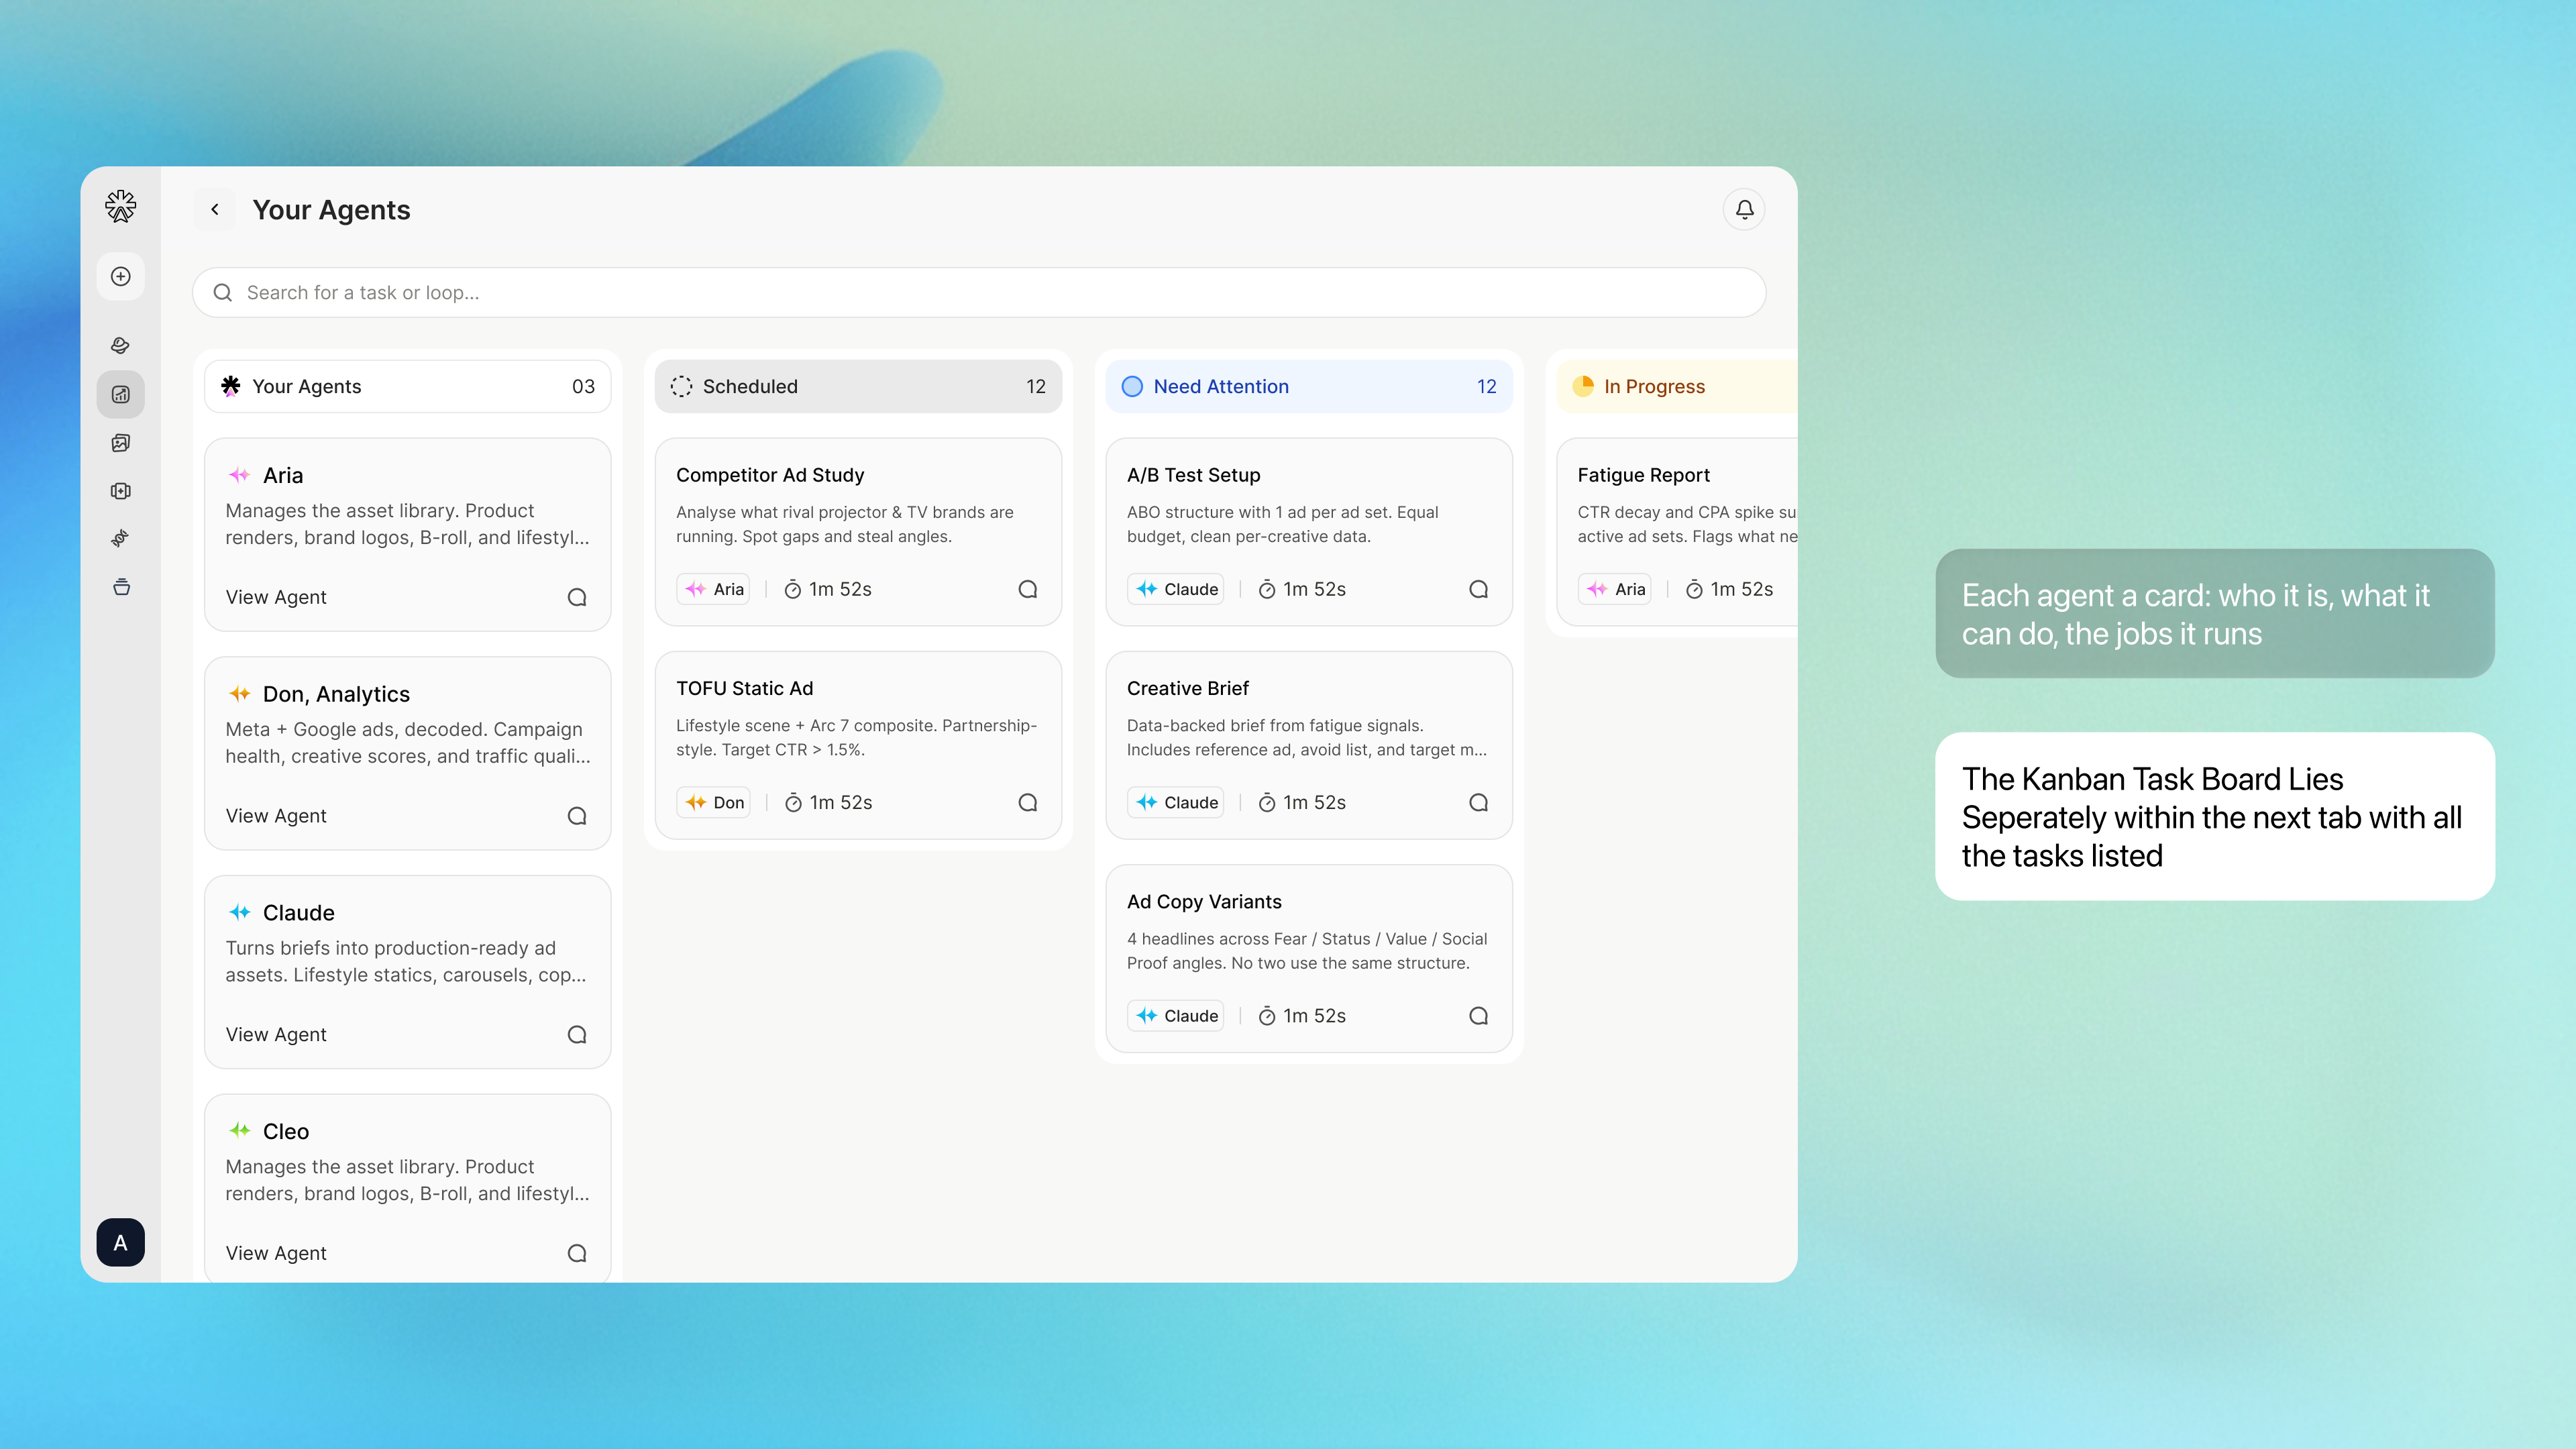Click Aria tag on Competitor Ad Study
The height and width of the screenshot is (1449, 2576).
(713, 589)
